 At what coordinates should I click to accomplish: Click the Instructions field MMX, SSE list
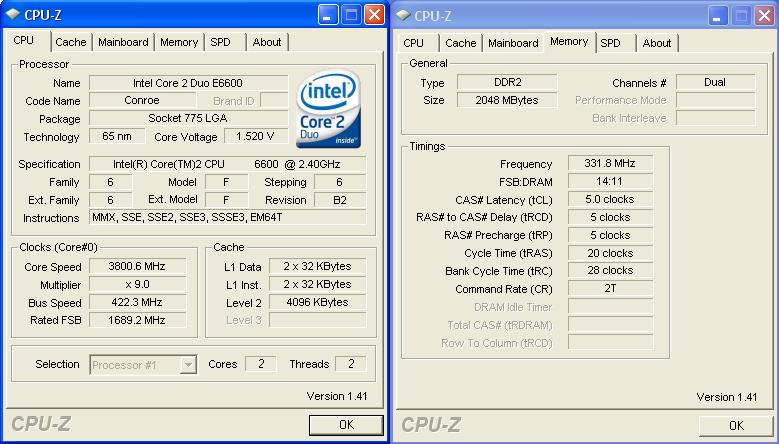click(228, 217)
